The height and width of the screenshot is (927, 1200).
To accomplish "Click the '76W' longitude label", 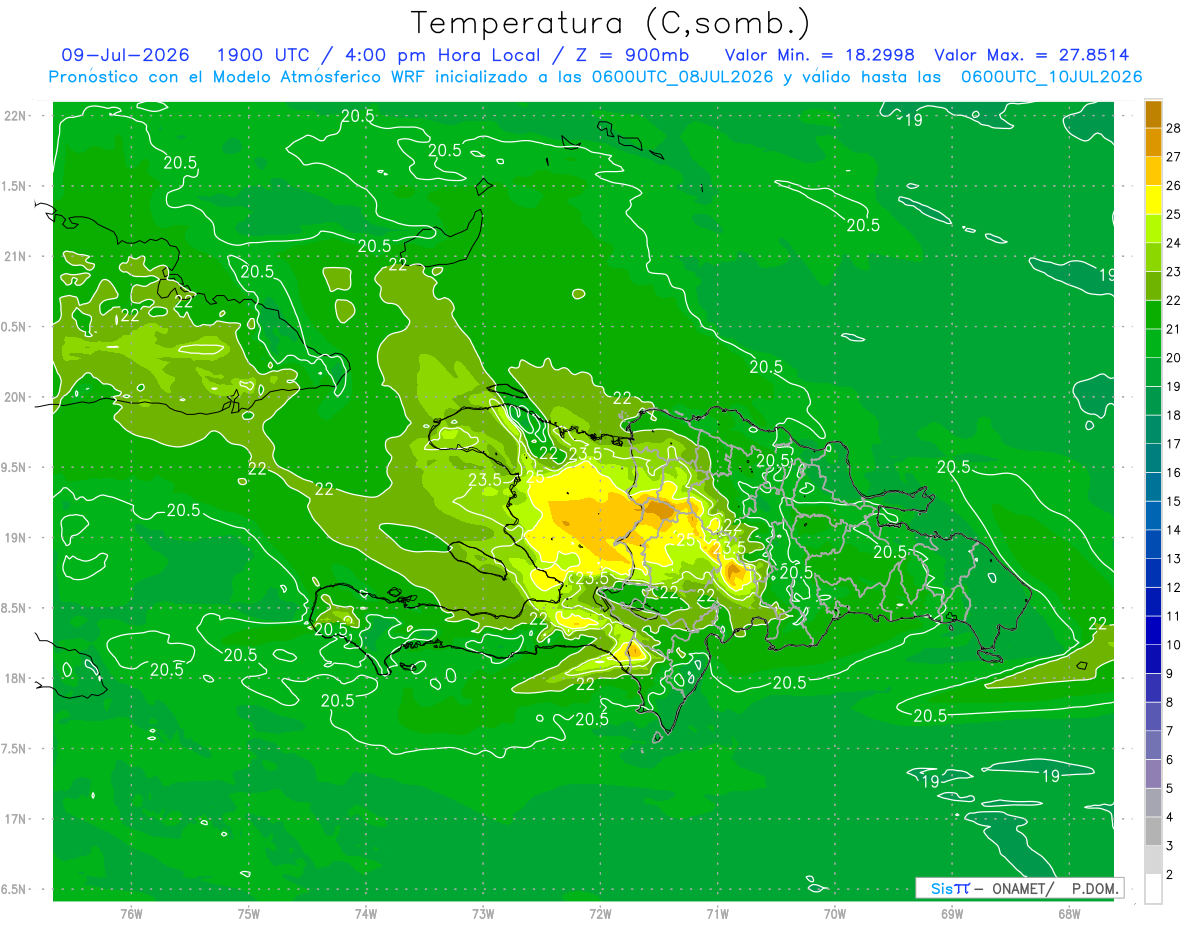I will point(131,914).
